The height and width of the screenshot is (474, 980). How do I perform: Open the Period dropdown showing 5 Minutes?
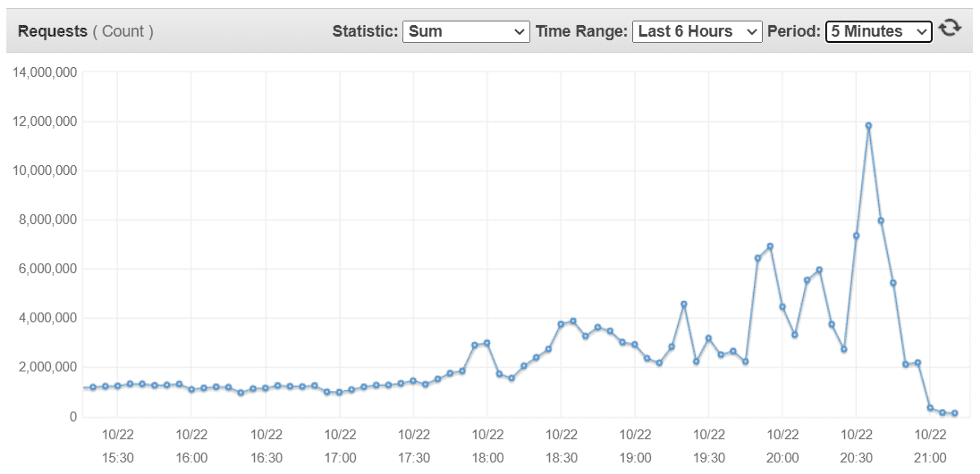click(879, 31)
